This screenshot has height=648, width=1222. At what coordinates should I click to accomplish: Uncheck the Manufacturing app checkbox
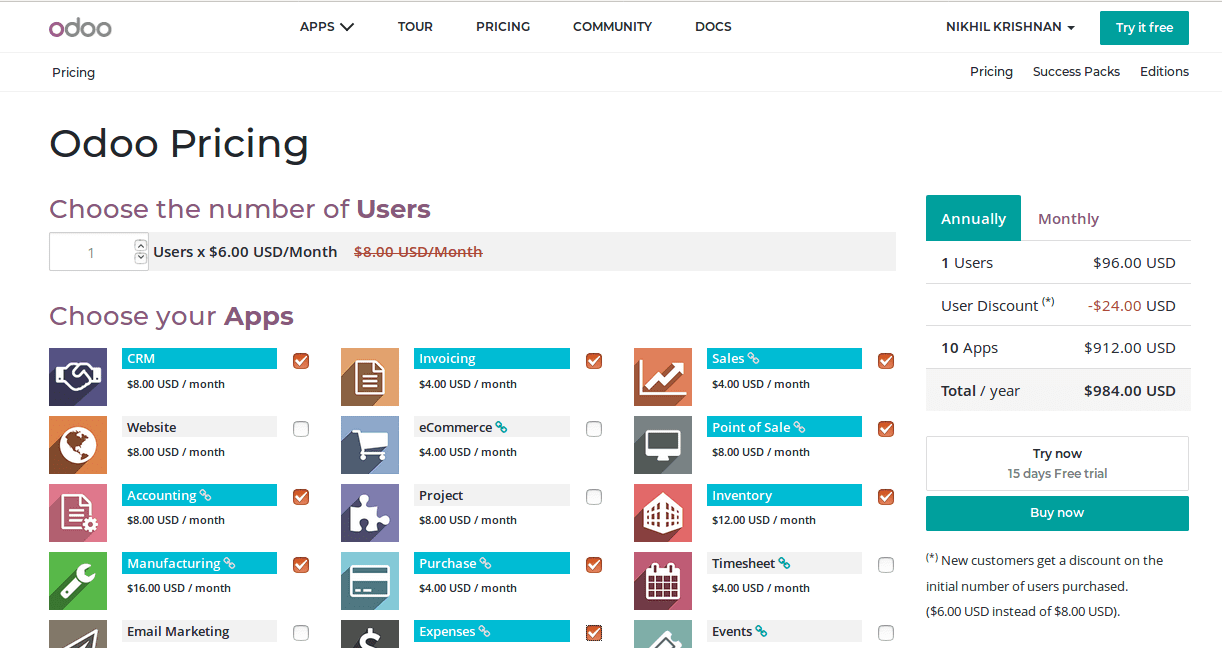[301, 565]
